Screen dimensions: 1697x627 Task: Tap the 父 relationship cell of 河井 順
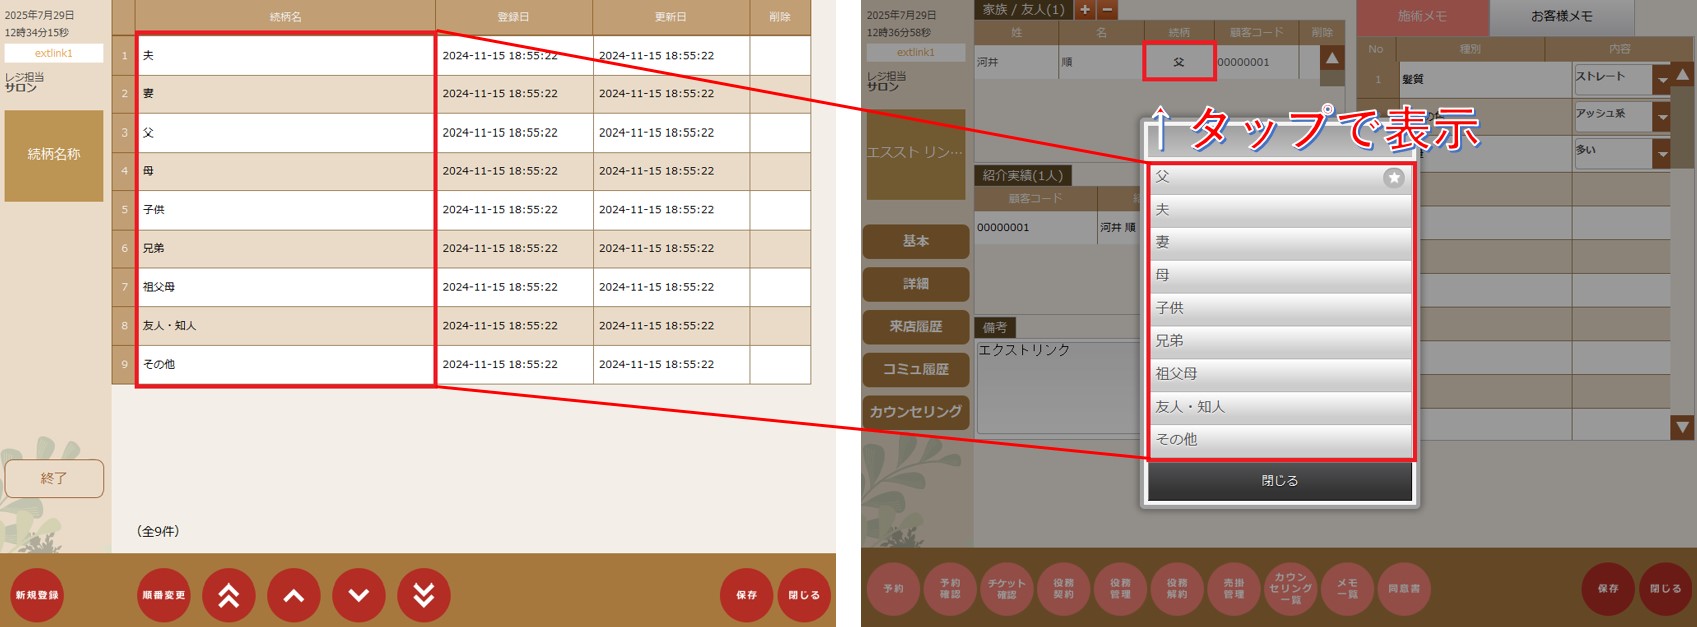[x=1179, y=62]
